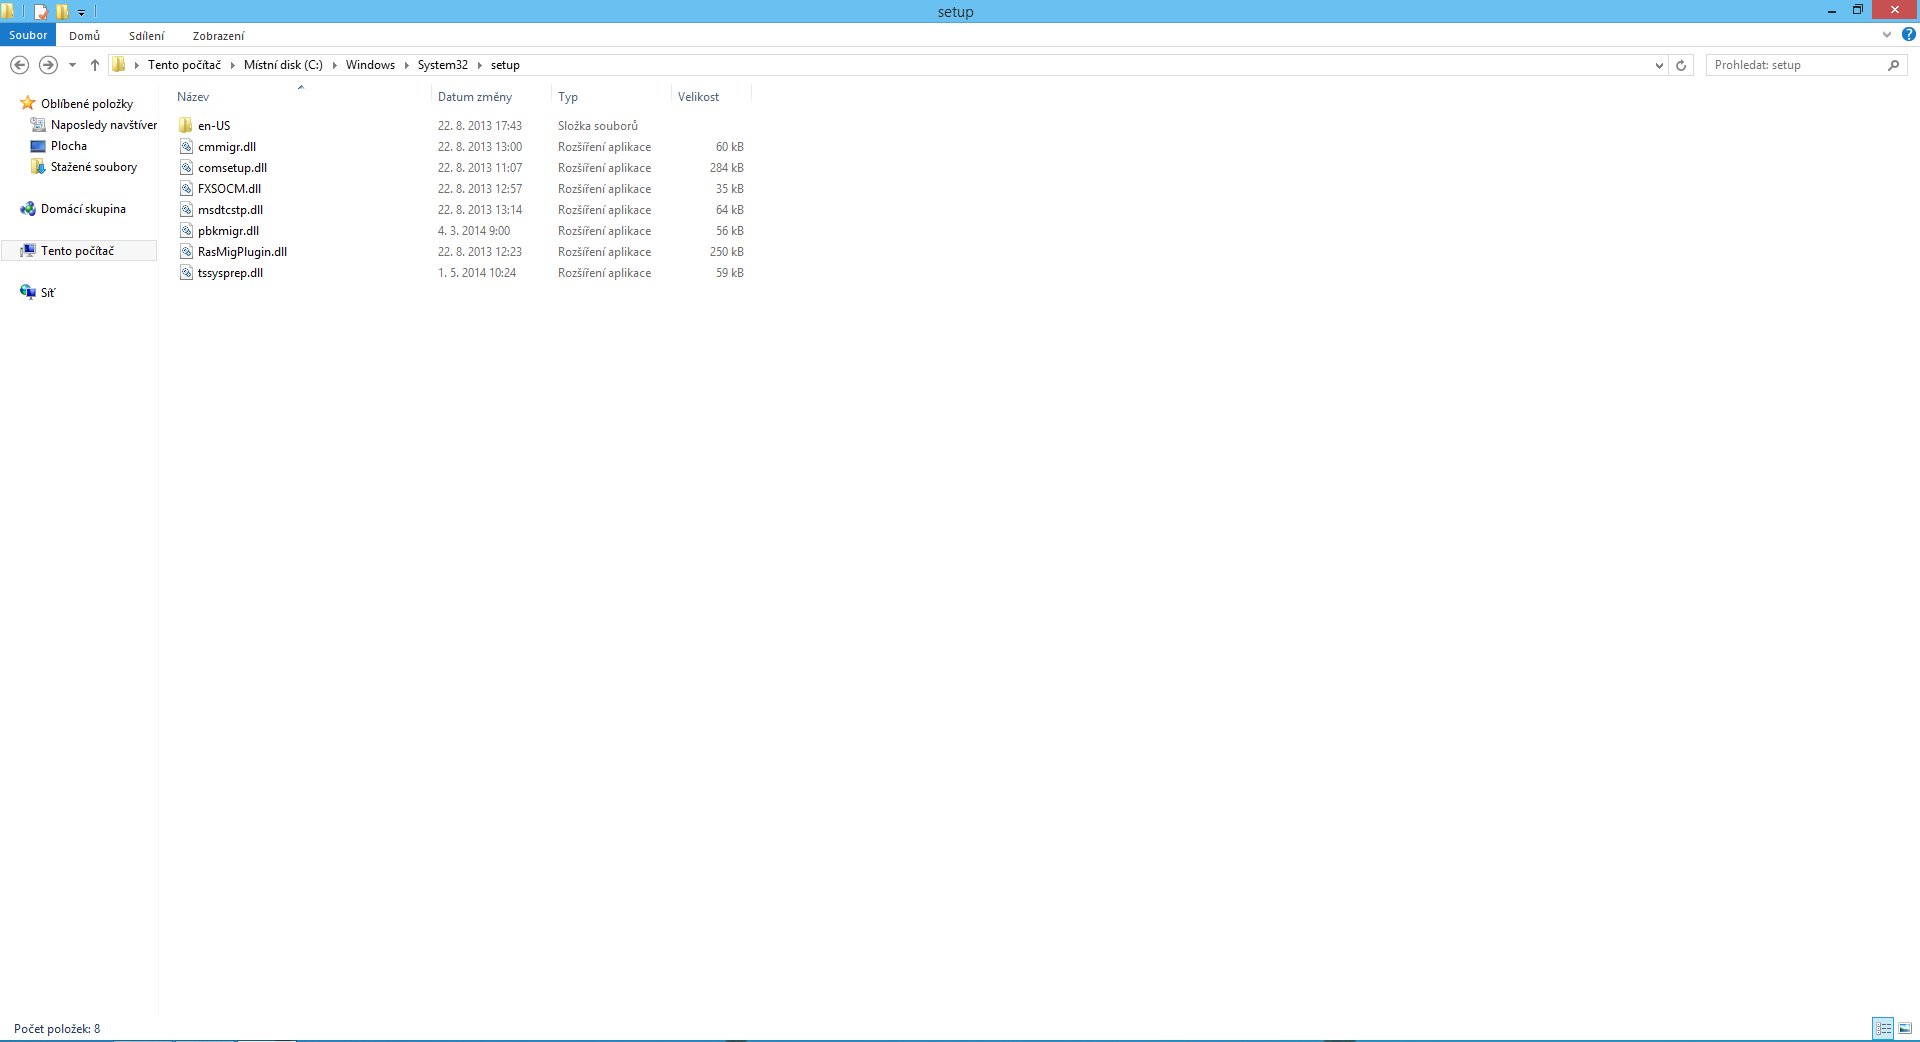Expand dropdown arrow after Windows breadcrumb

point(407,65)
